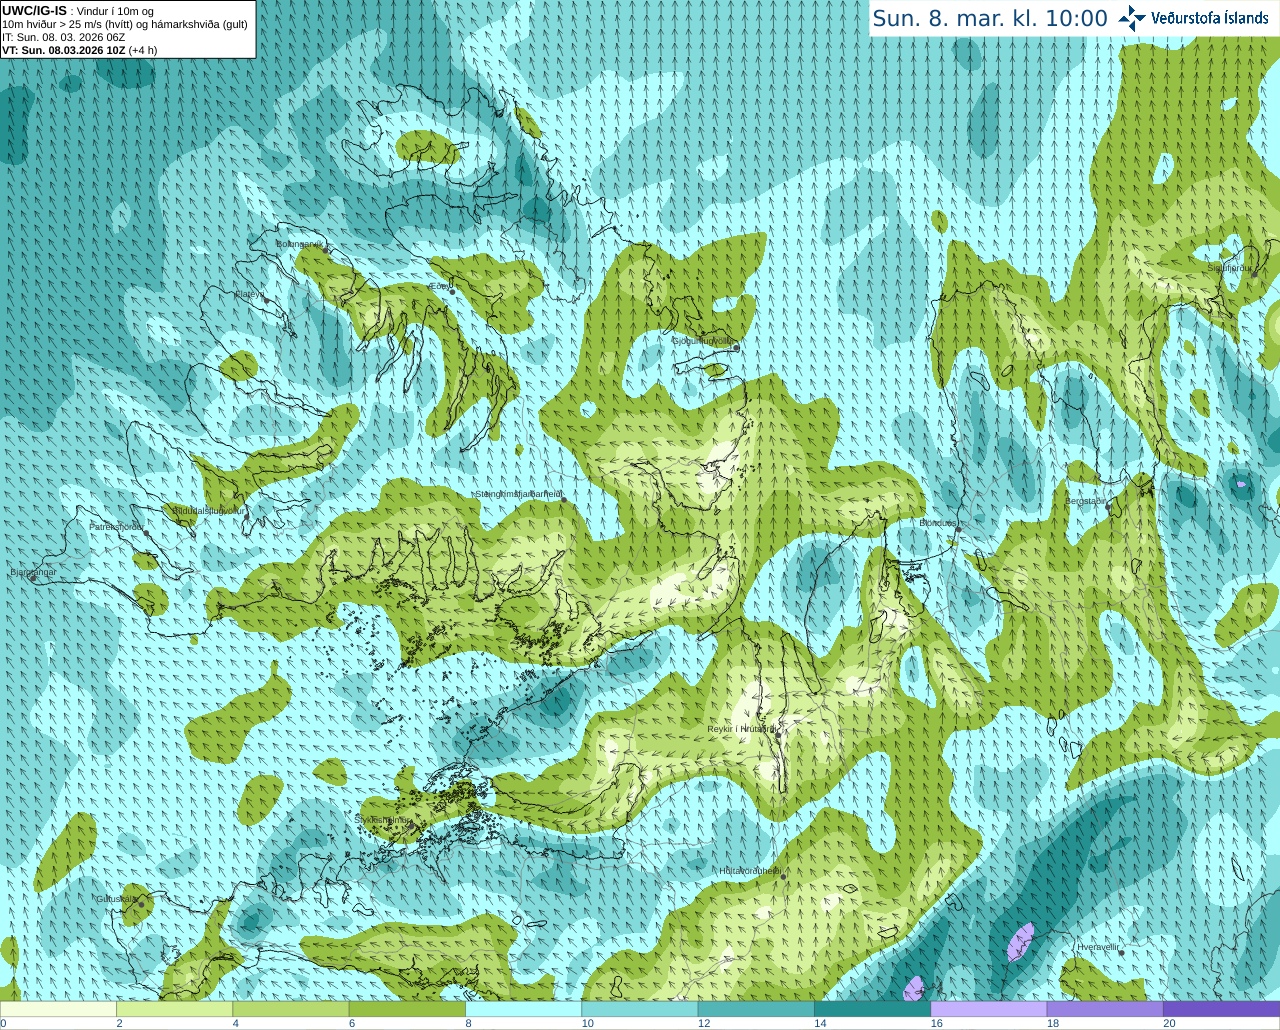Select the 6–8 m/s legend color
Image resolution: width=1280 pixels, height=1030 pixels.
pyautogui.click(x=407, y=1009)
